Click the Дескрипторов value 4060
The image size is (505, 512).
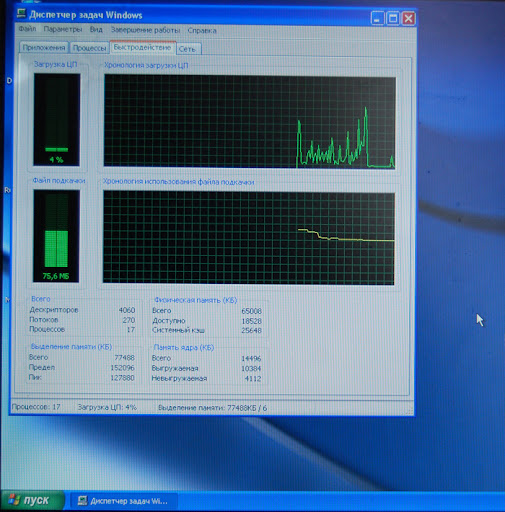point(127,310)
